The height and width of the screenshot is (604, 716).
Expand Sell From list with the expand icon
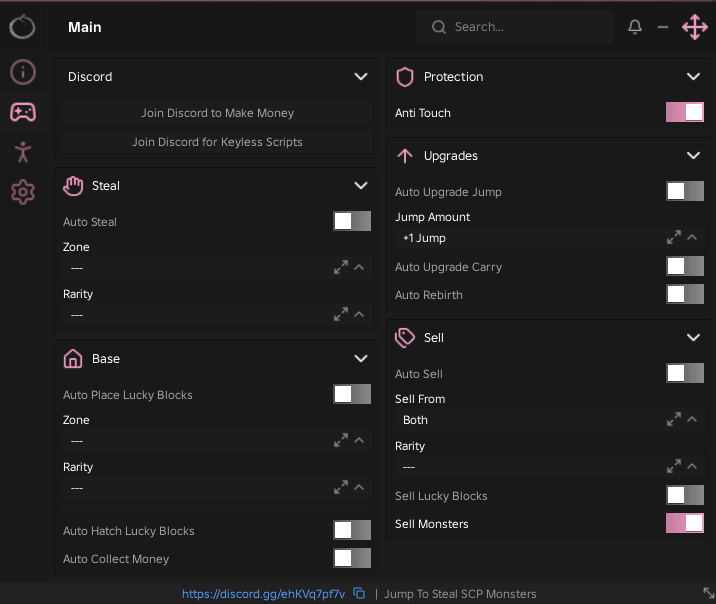point(674,419)
